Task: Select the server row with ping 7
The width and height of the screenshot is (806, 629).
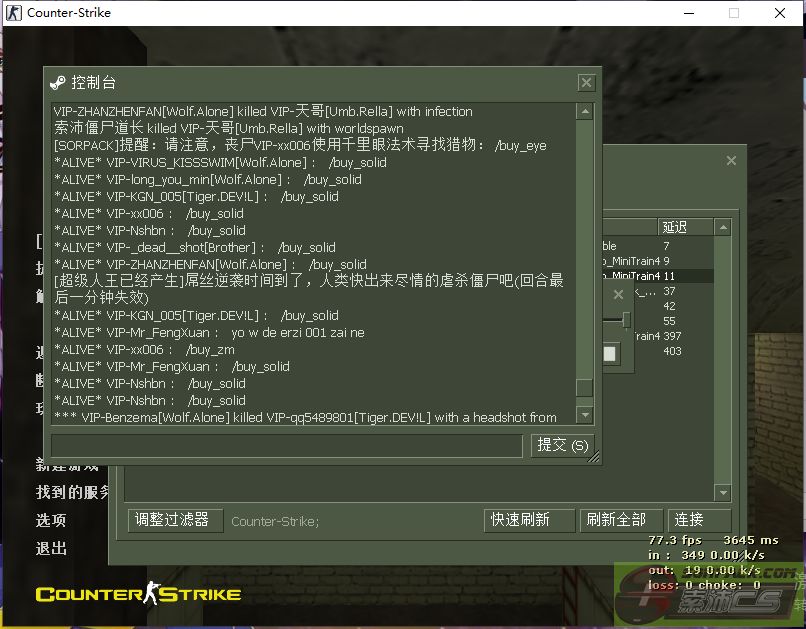Action: pyautogui.click(x=658, y=246)
